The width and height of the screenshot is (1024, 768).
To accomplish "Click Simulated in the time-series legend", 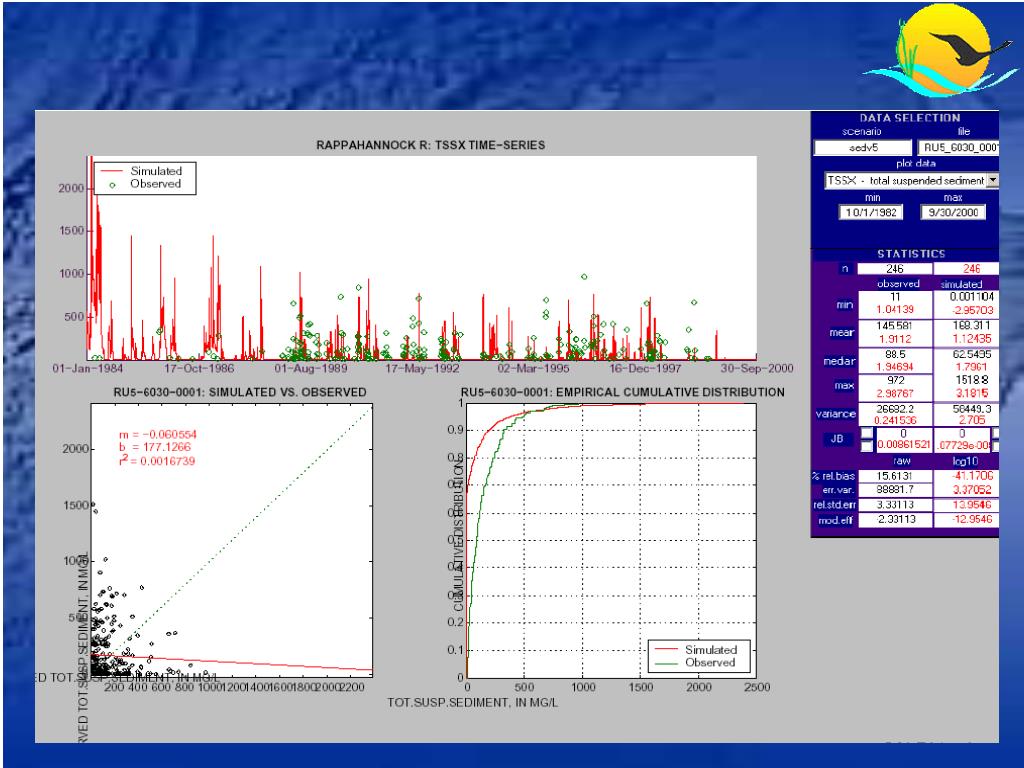I will coord(156,170).
